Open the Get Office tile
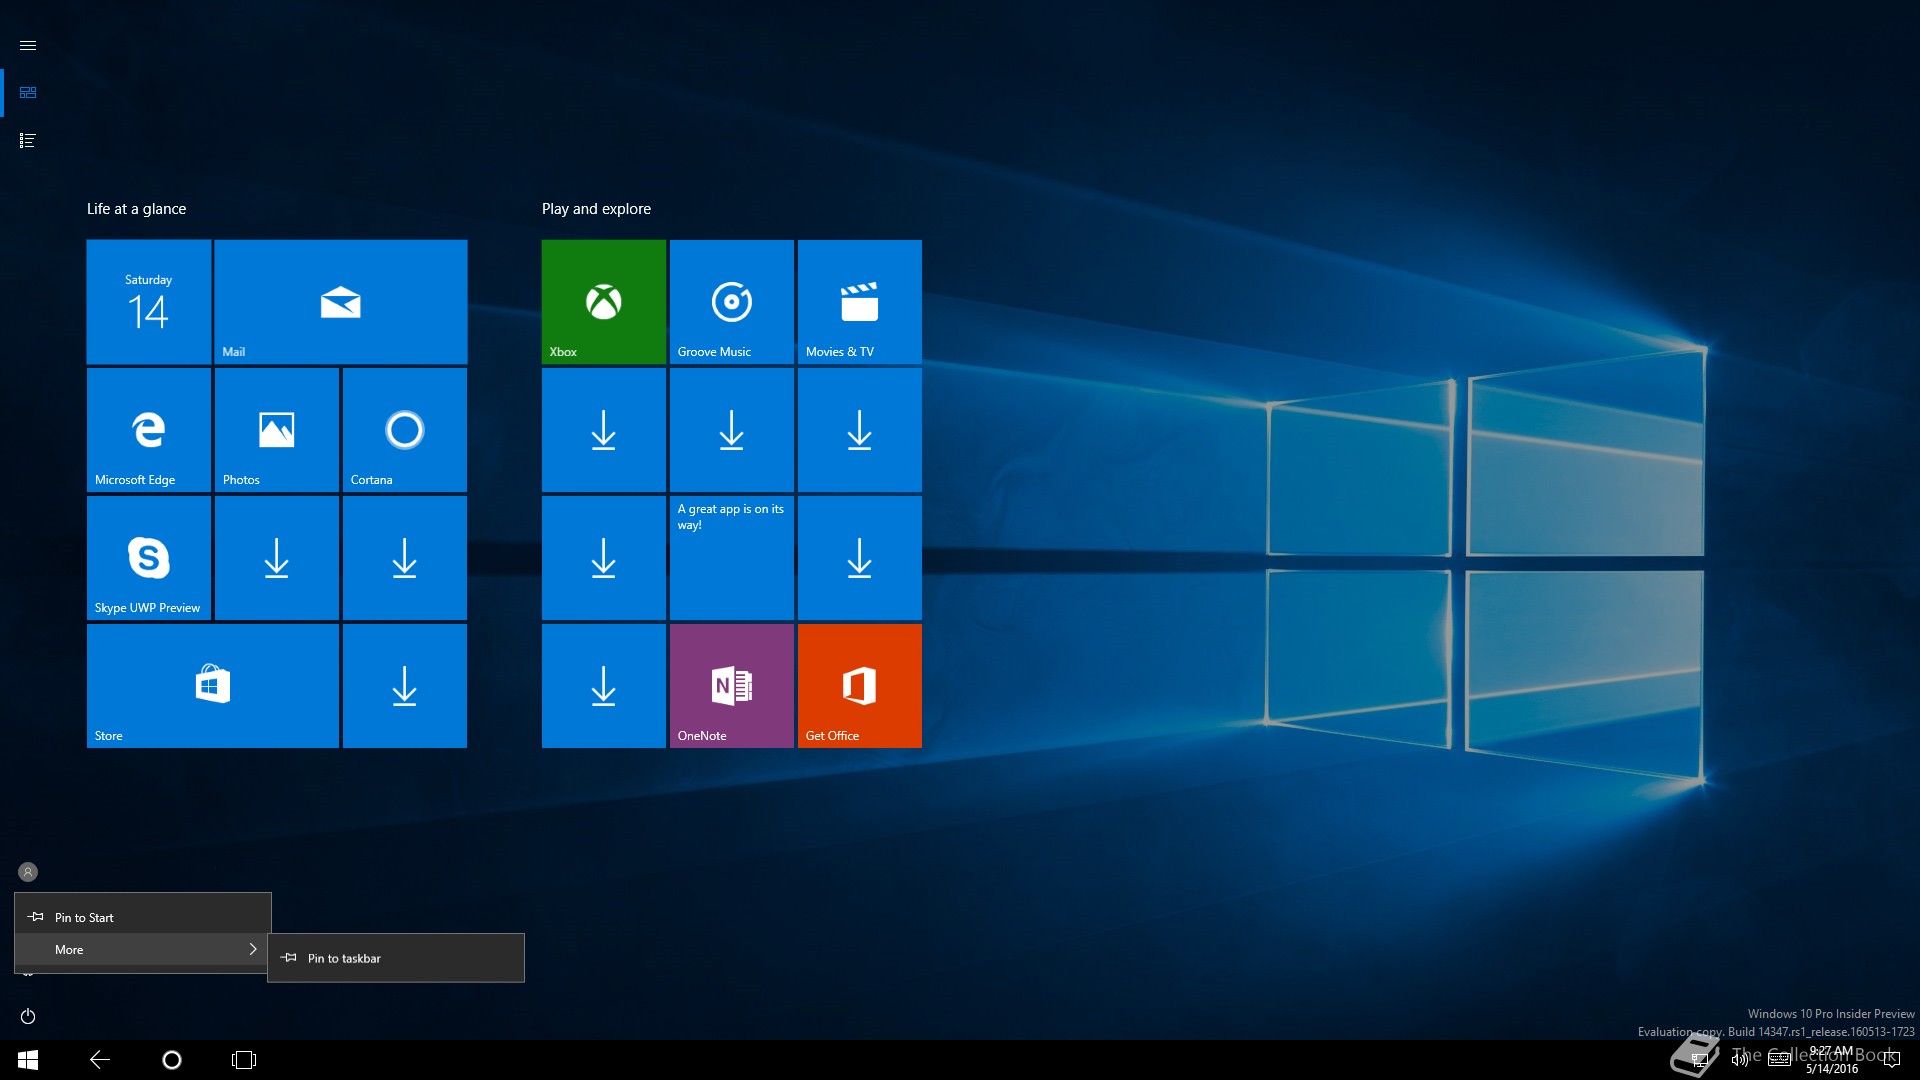Screen dimensions: 1920x1080 [x=860, y=686]
